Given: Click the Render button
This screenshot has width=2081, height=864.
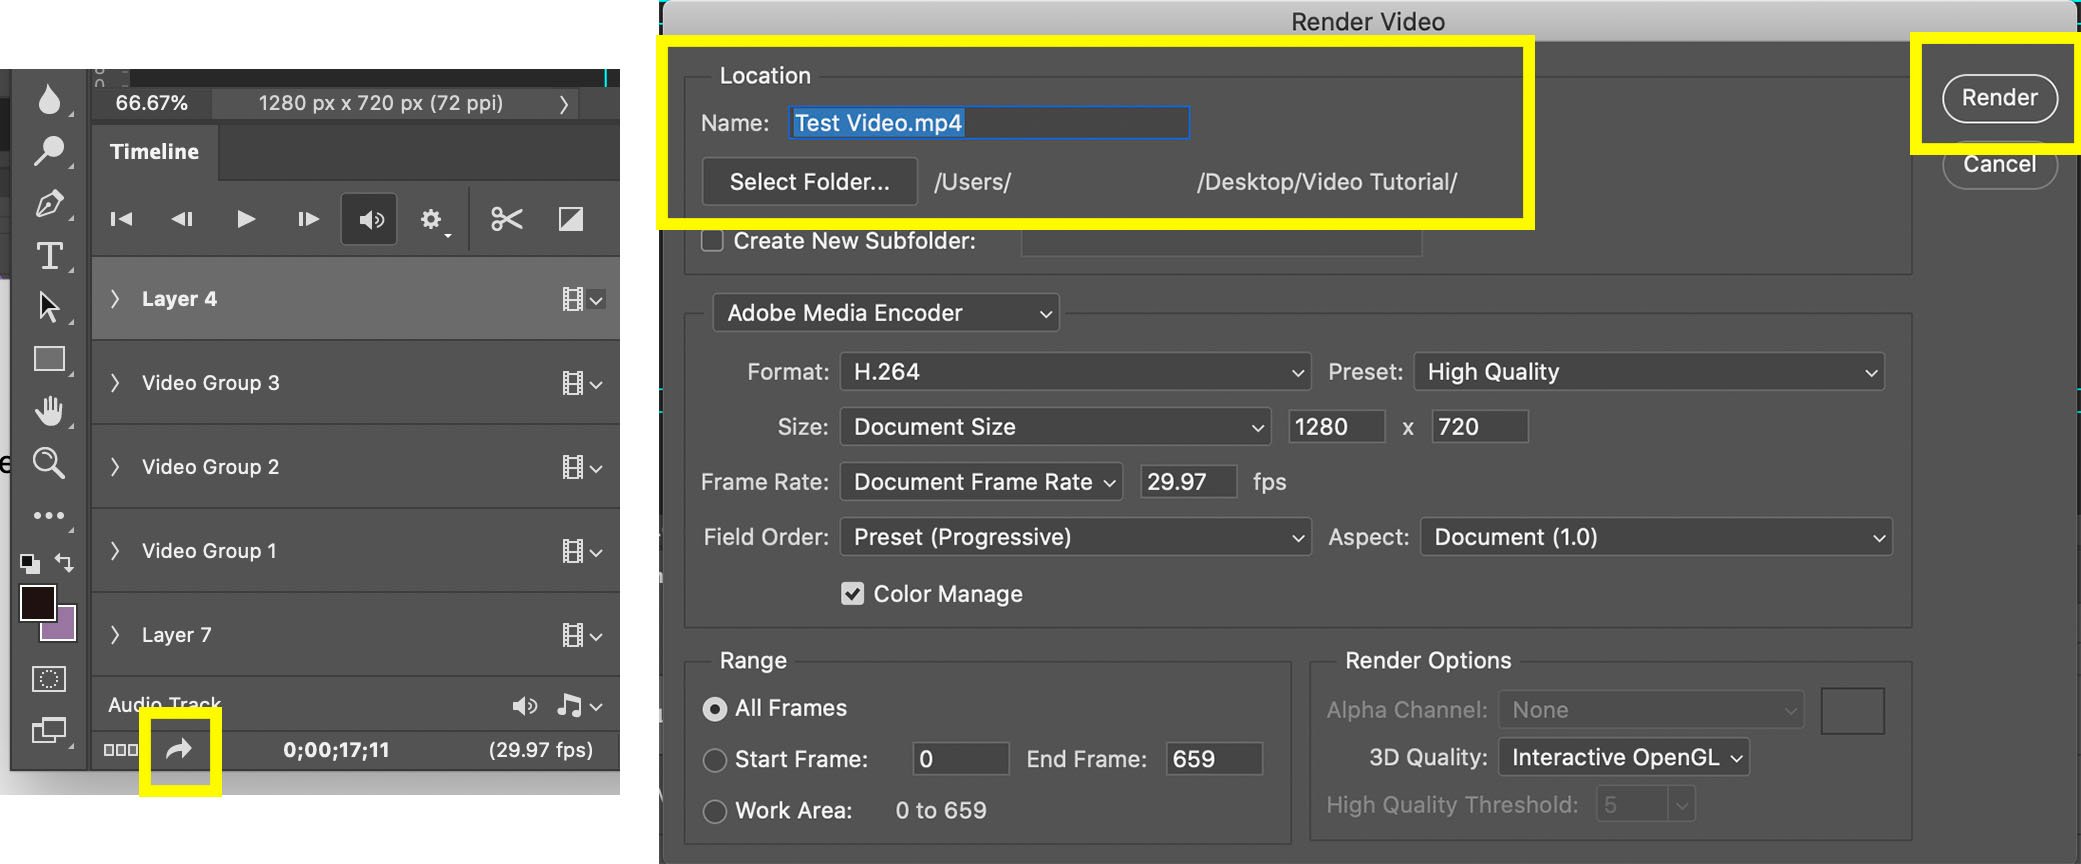Looking at the screenshot, I should [x=1999, y=98].
